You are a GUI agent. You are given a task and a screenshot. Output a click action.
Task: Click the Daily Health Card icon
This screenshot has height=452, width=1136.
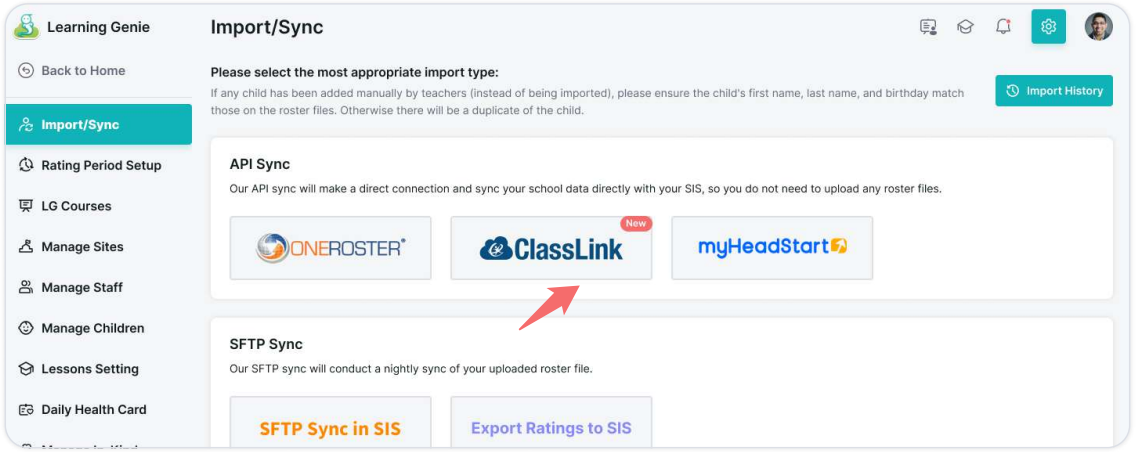26,409
